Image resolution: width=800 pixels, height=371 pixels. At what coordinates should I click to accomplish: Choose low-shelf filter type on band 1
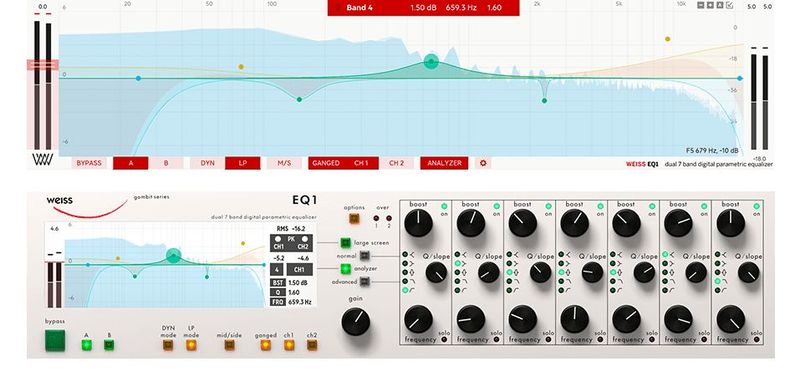tap(405, 254)
